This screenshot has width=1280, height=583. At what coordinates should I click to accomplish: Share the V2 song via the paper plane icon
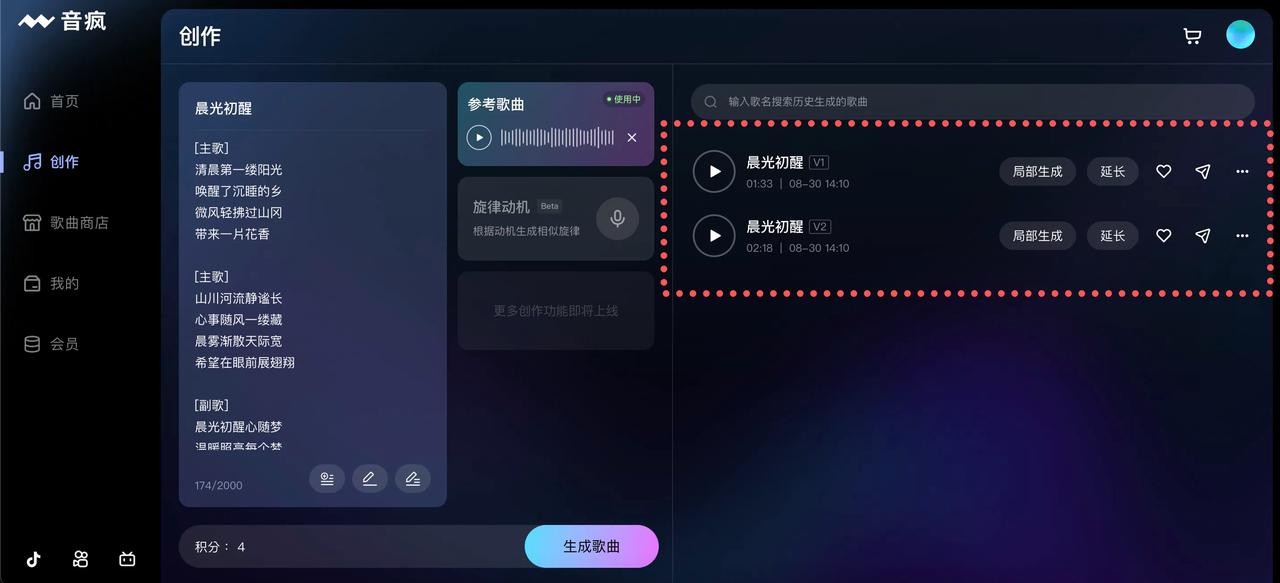[x=1203, y=236]
